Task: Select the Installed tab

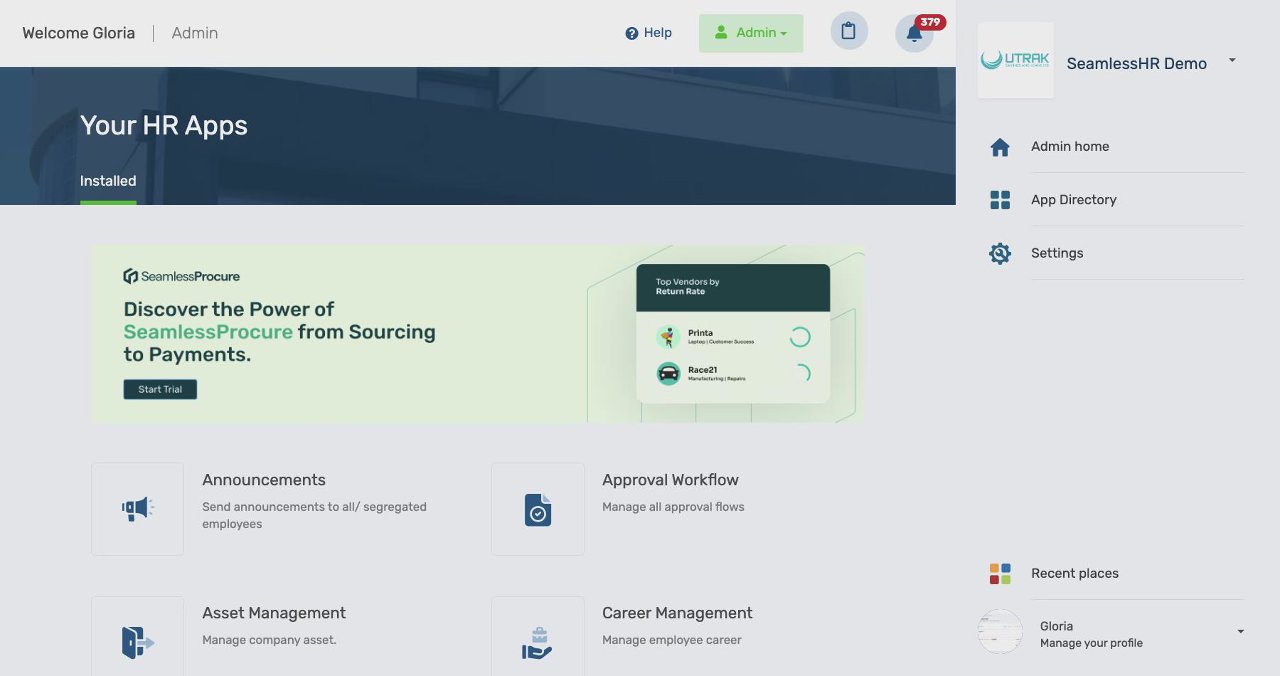Action: point(108,181)
